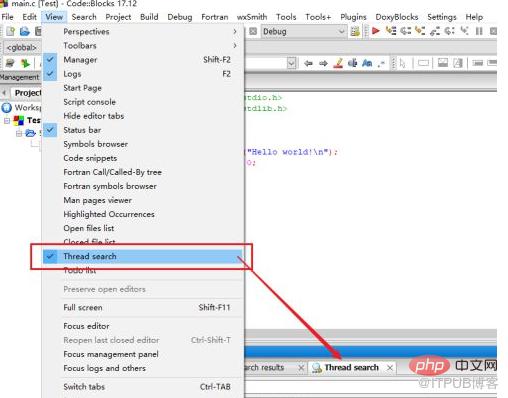Uncheck Manager in the View menu

(x=143, y=60)
